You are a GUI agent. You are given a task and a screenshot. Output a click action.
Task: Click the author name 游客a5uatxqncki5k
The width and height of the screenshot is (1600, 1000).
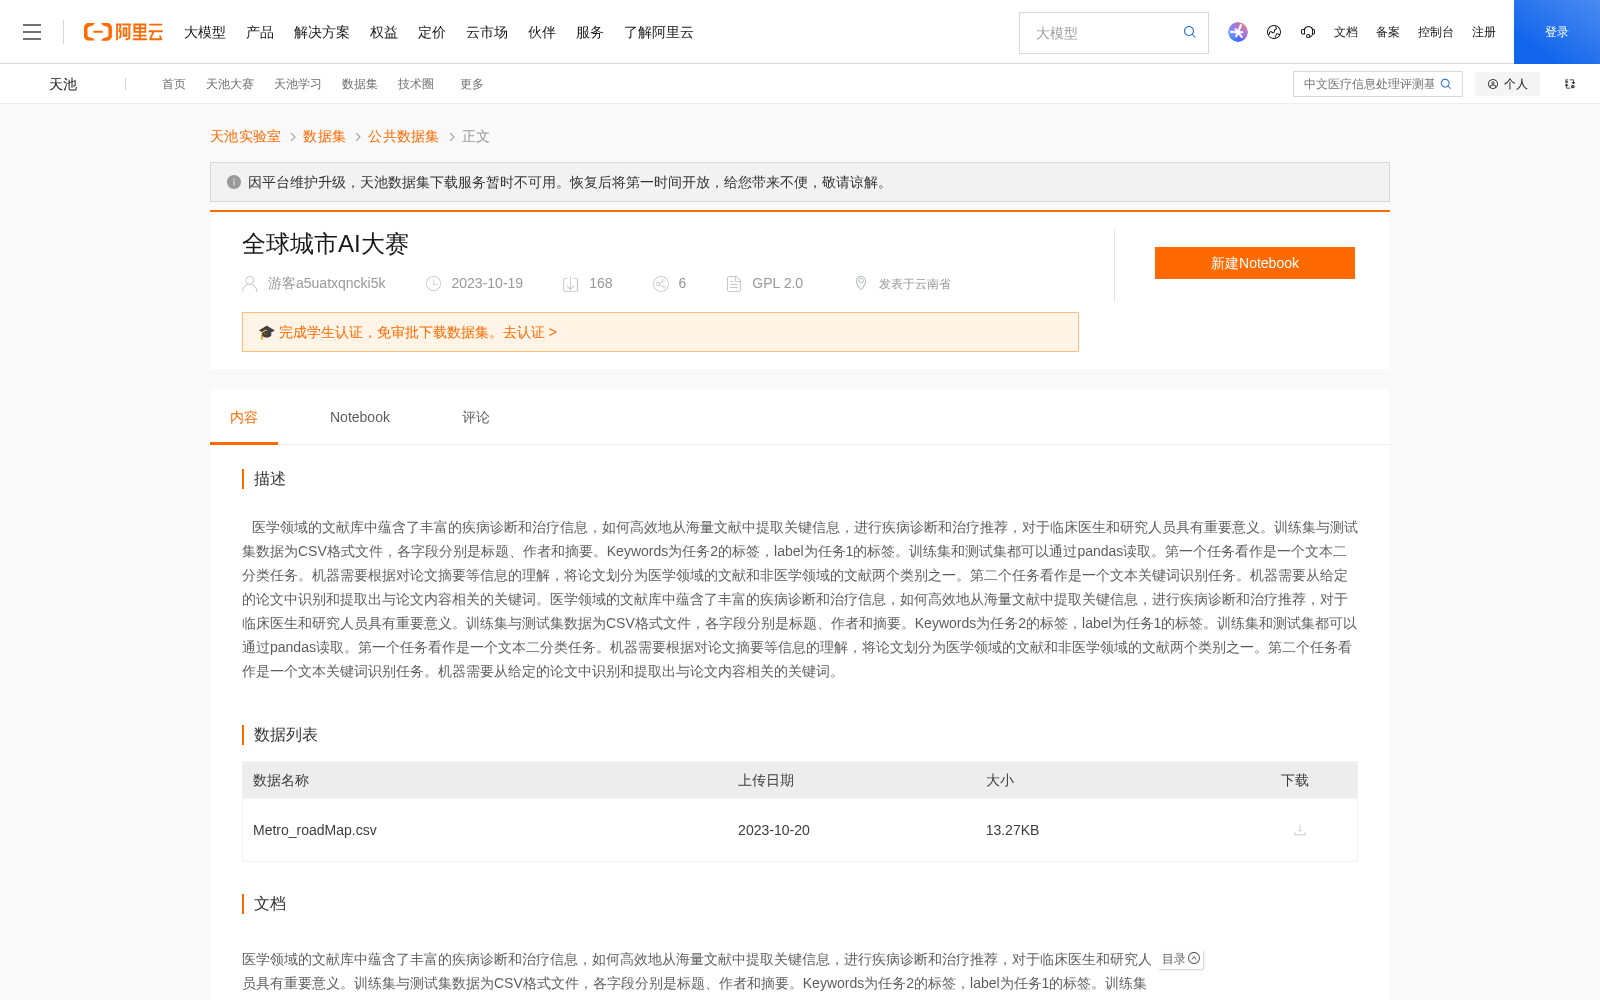(x=326, y=283)
